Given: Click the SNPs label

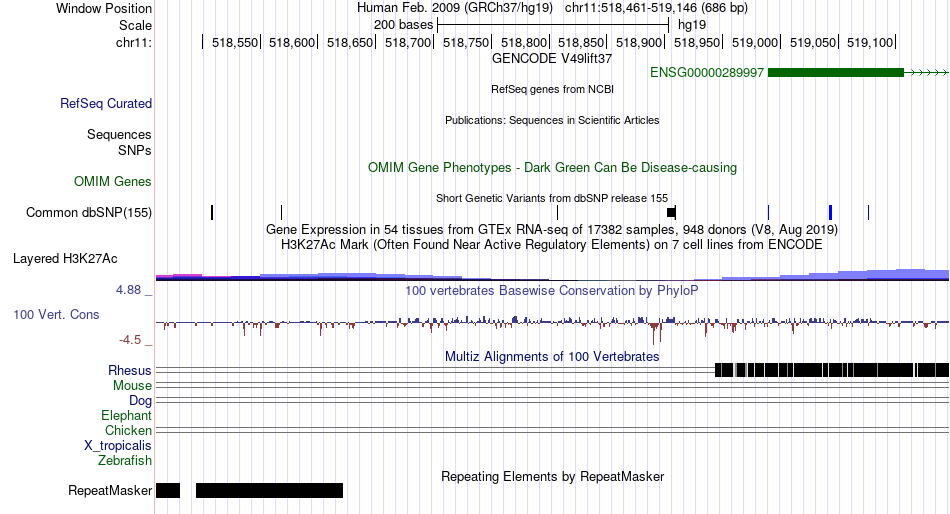Looking at the screenshot, I should [x=135, y=150].
